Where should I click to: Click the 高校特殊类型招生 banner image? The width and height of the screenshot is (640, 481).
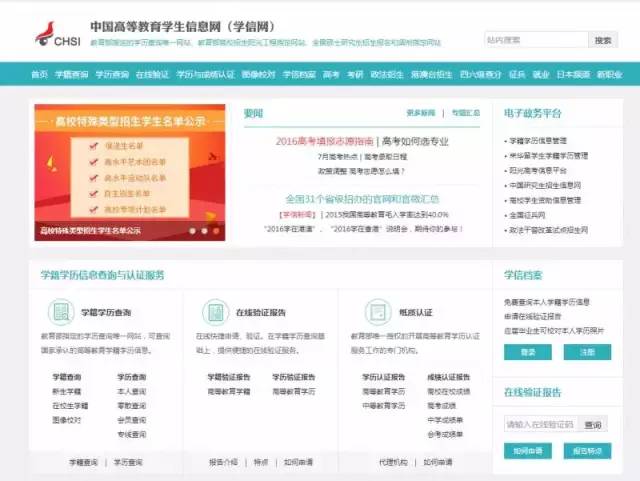[x=130, y=172]
